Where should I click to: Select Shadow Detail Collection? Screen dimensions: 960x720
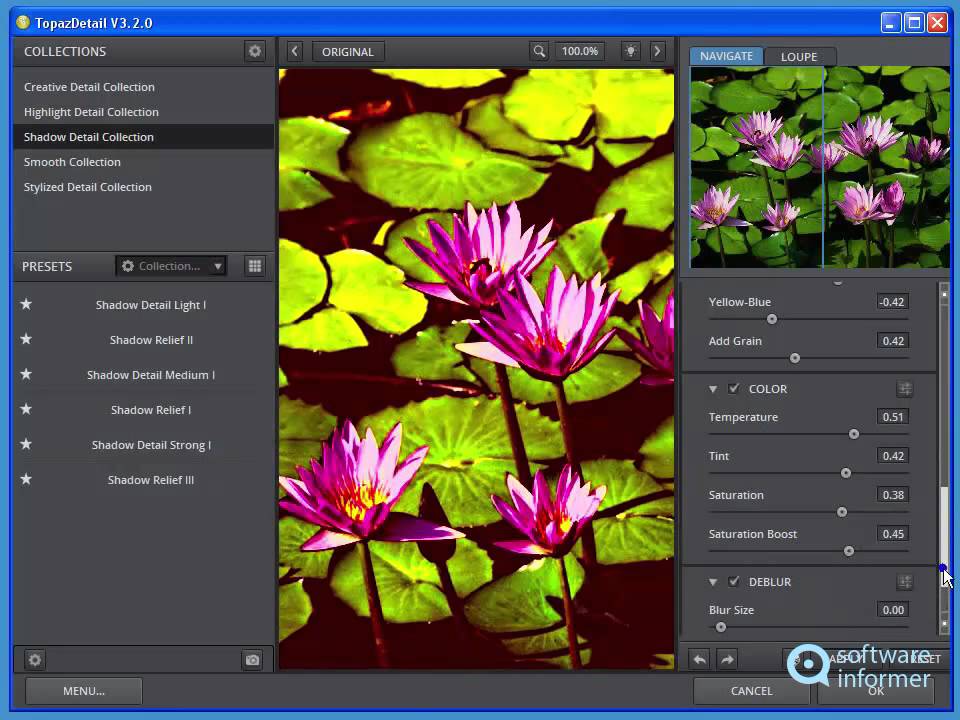(x=143, y=137)
